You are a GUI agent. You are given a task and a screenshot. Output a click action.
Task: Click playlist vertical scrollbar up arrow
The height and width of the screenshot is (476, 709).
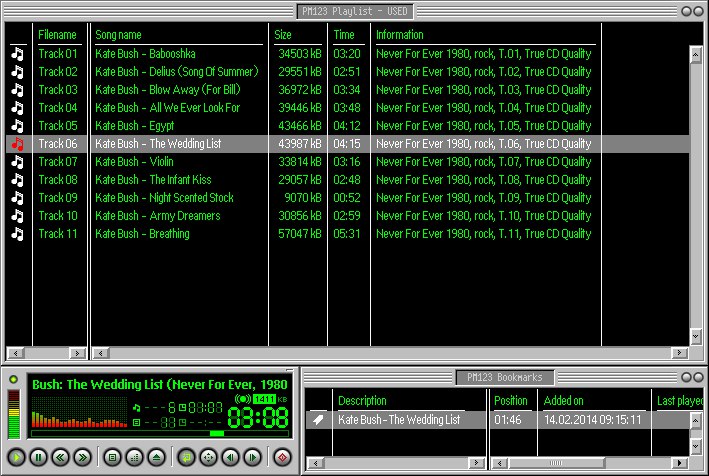click(695, 56)
